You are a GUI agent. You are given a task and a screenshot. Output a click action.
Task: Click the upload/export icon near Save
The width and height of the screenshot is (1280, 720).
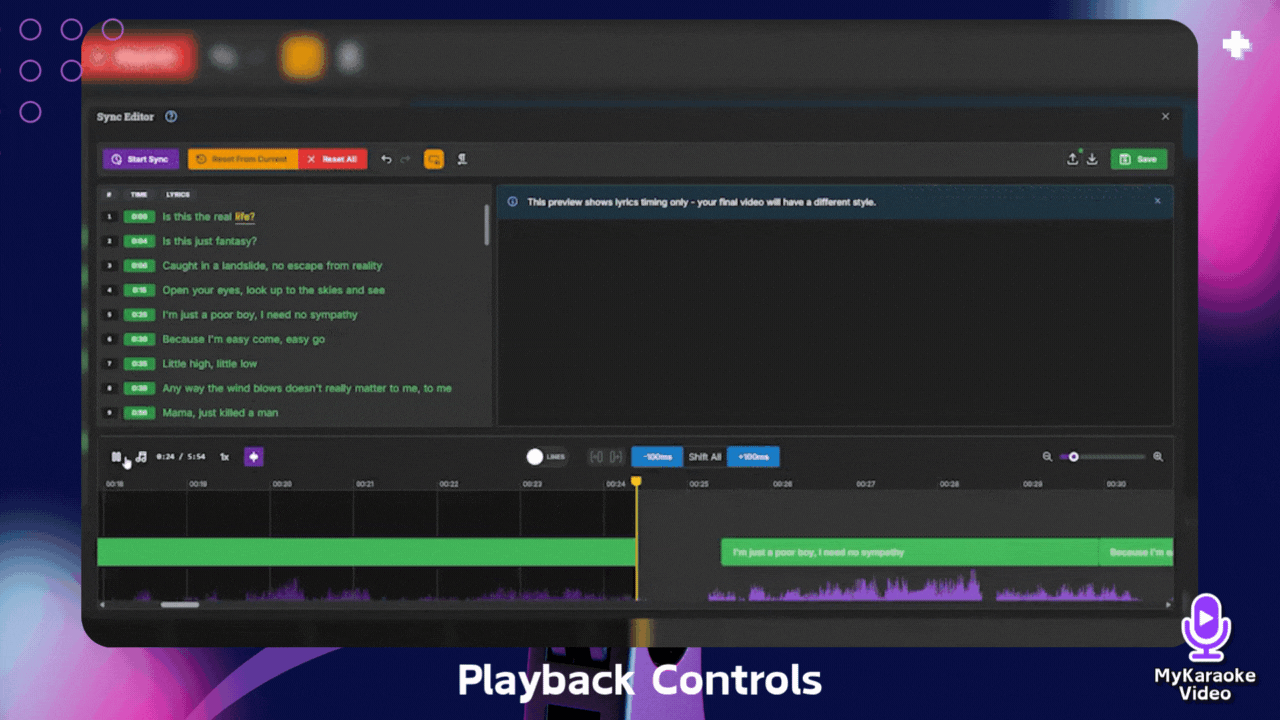click(1073, 159)
